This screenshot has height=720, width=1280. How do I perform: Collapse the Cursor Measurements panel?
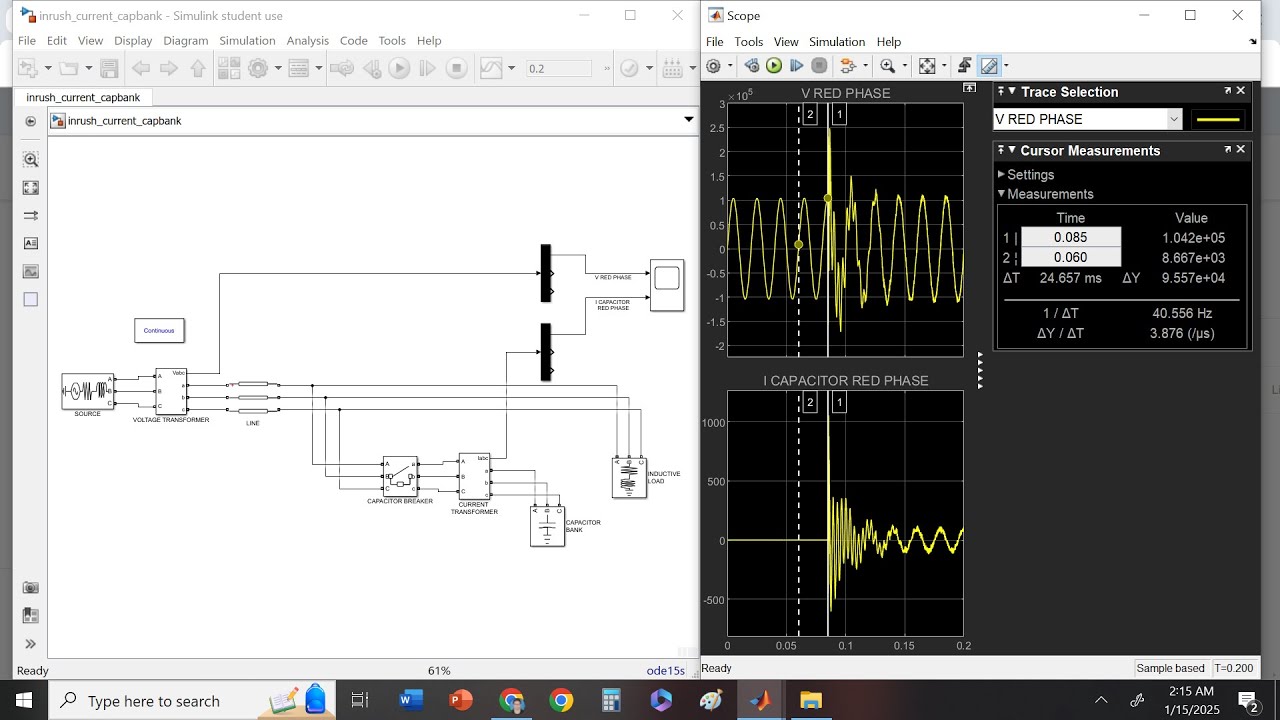click(1012, 151)
